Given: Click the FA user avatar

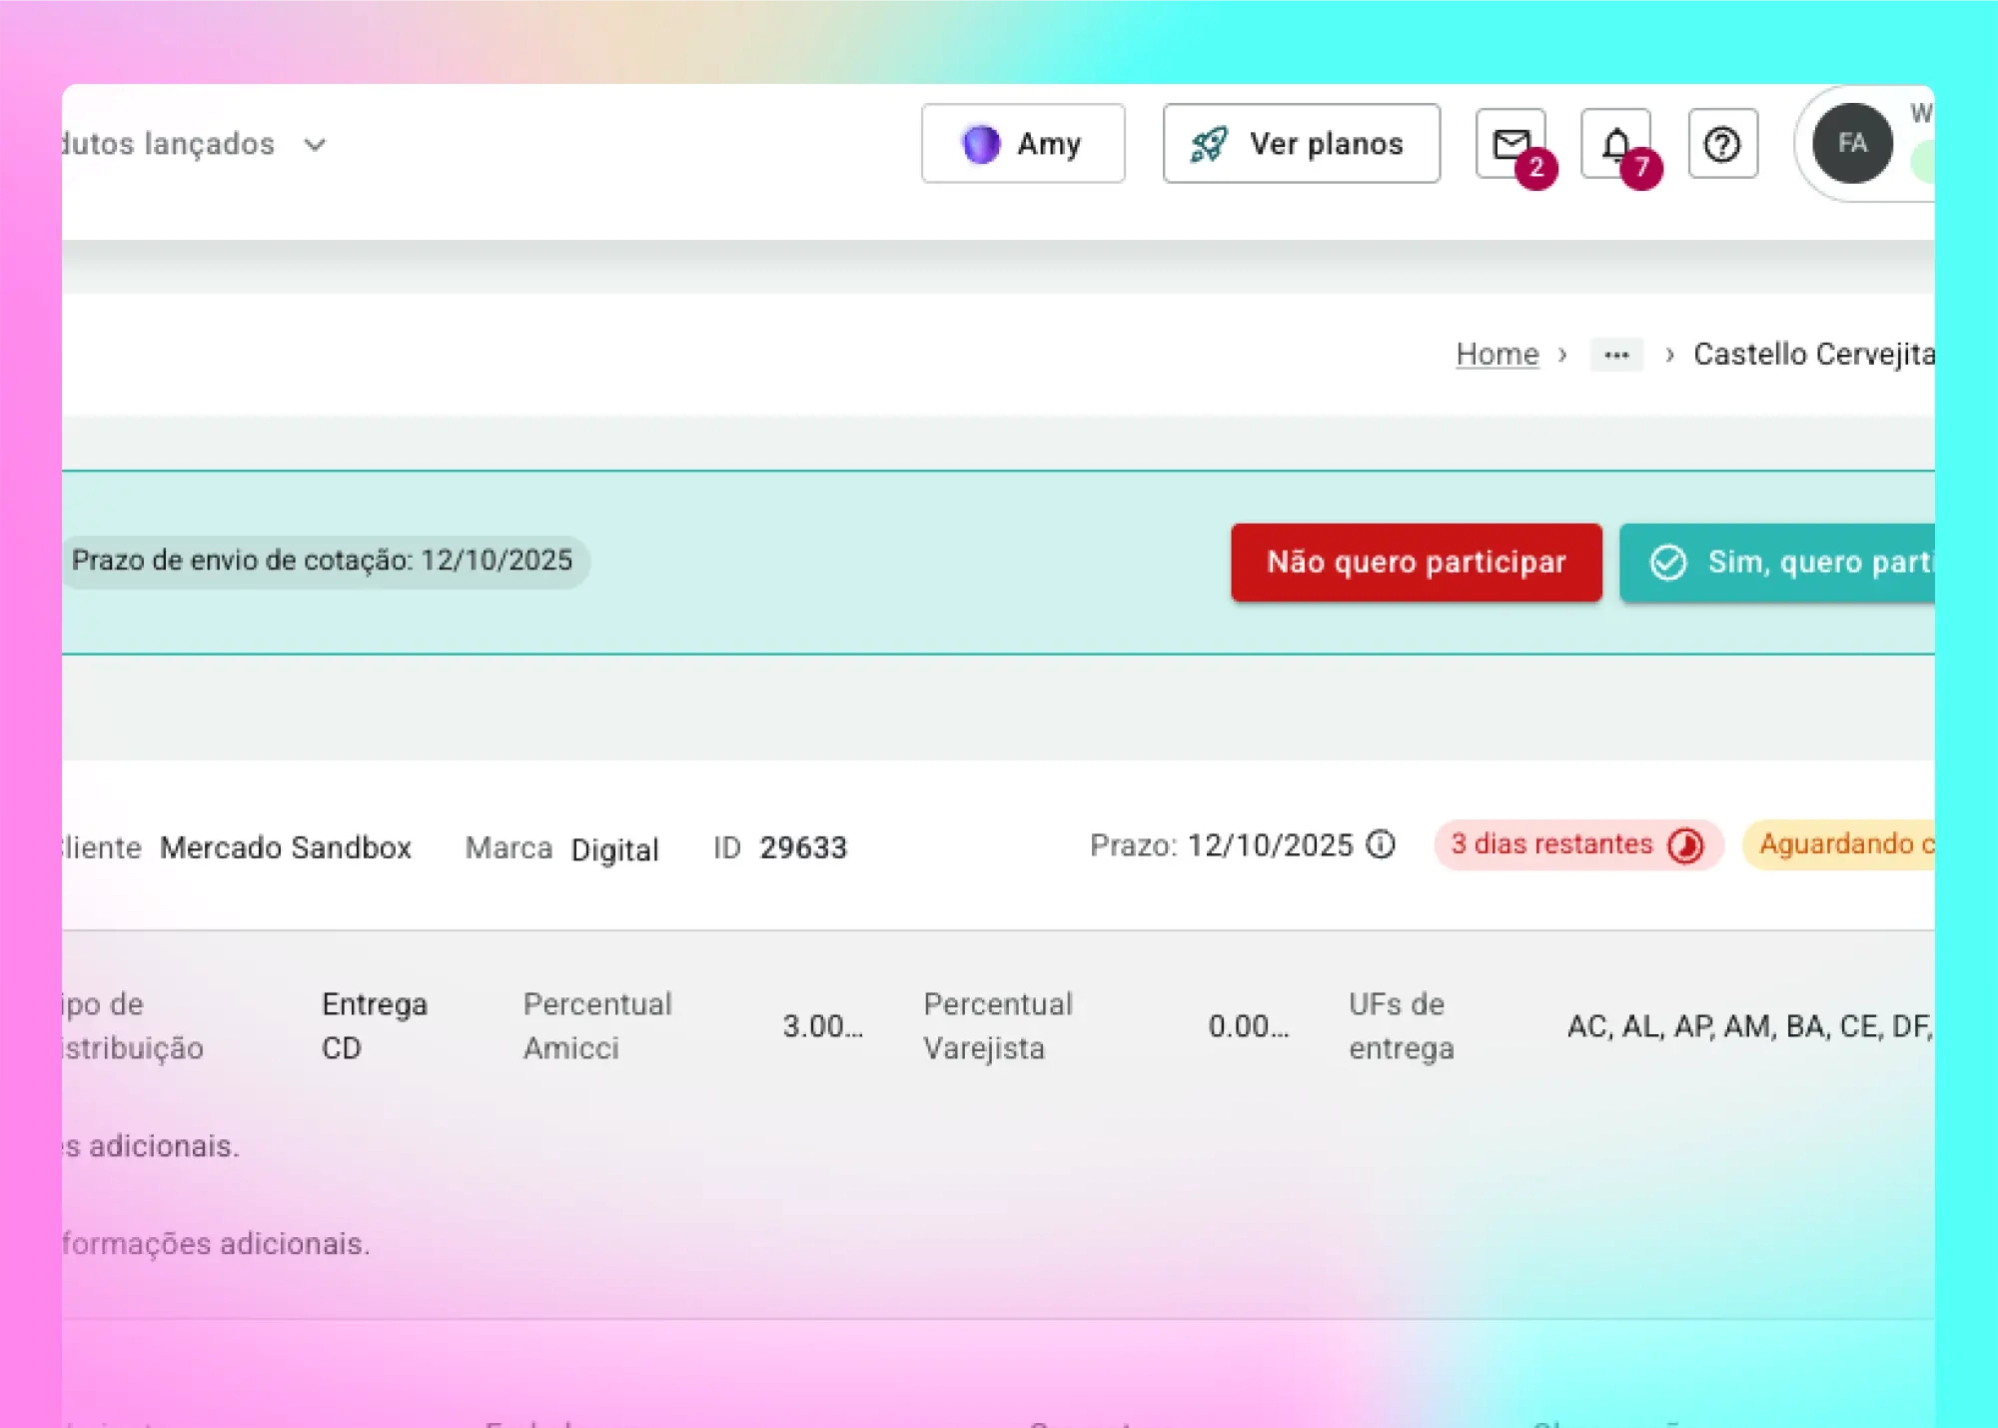Looking at the screenshot, I should click(1852, 144).
